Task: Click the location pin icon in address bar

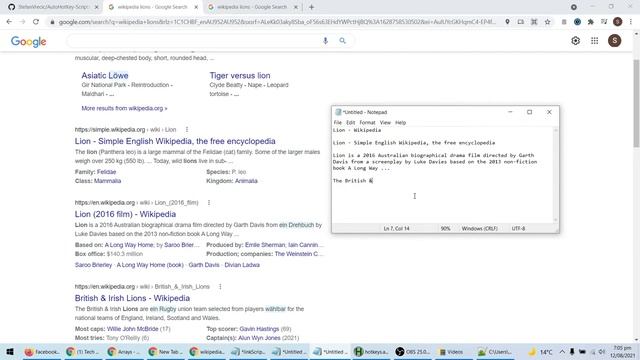Action: click(x=507, y=22)
